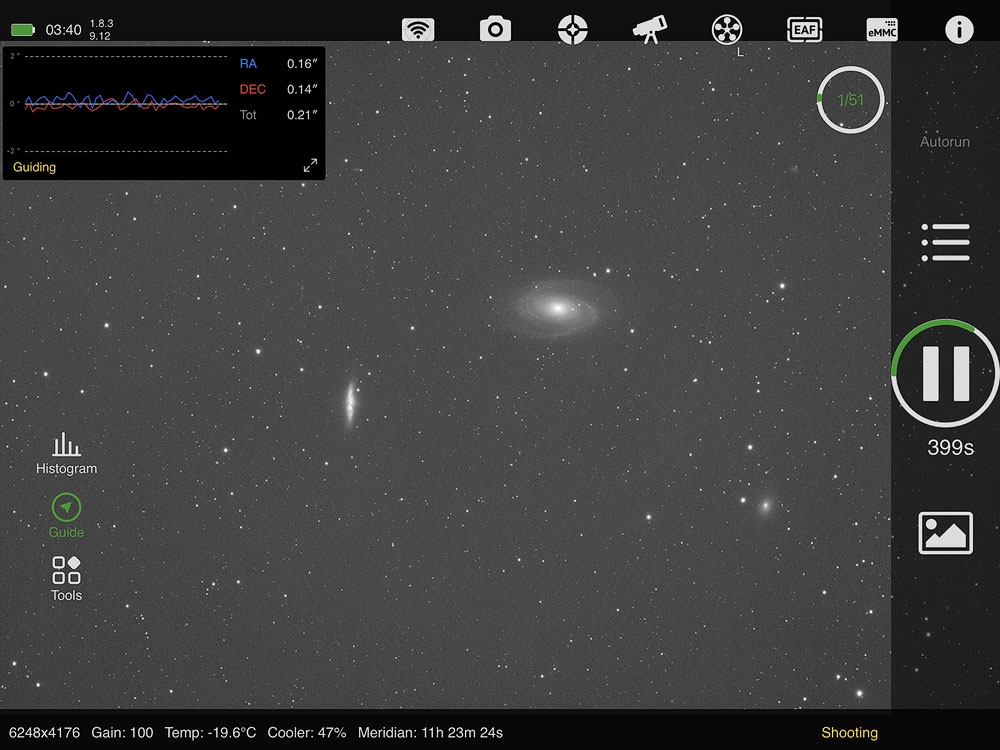Image resolution: width=1000 pixels, height=750 pixels.
Task: Click the Guiding status label
Action: (34, 167)
